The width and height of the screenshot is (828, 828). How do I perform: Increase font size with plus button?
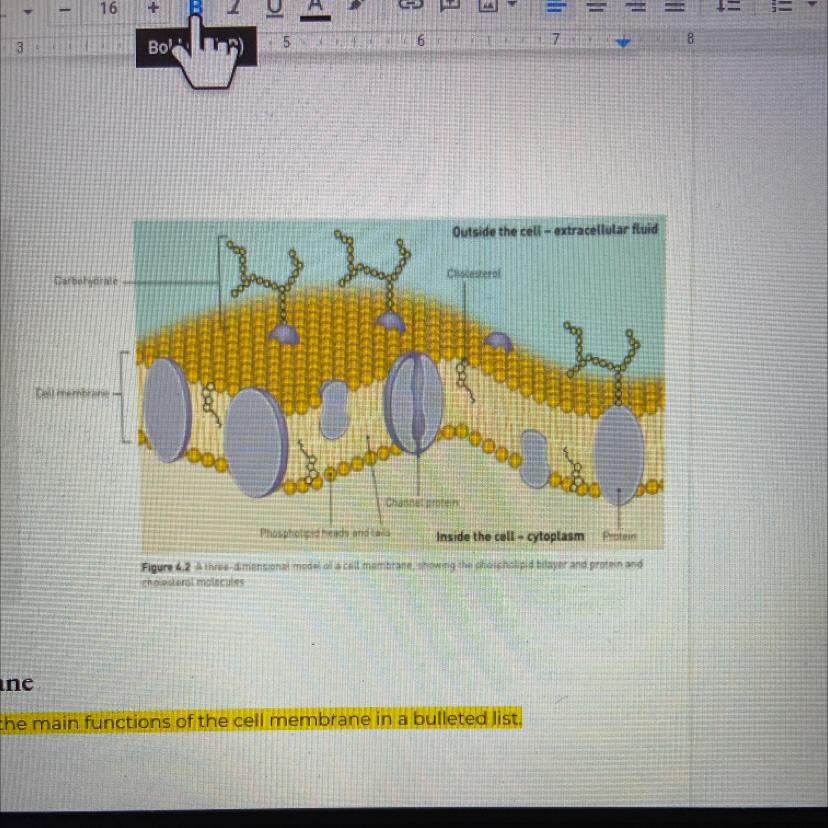153,8
